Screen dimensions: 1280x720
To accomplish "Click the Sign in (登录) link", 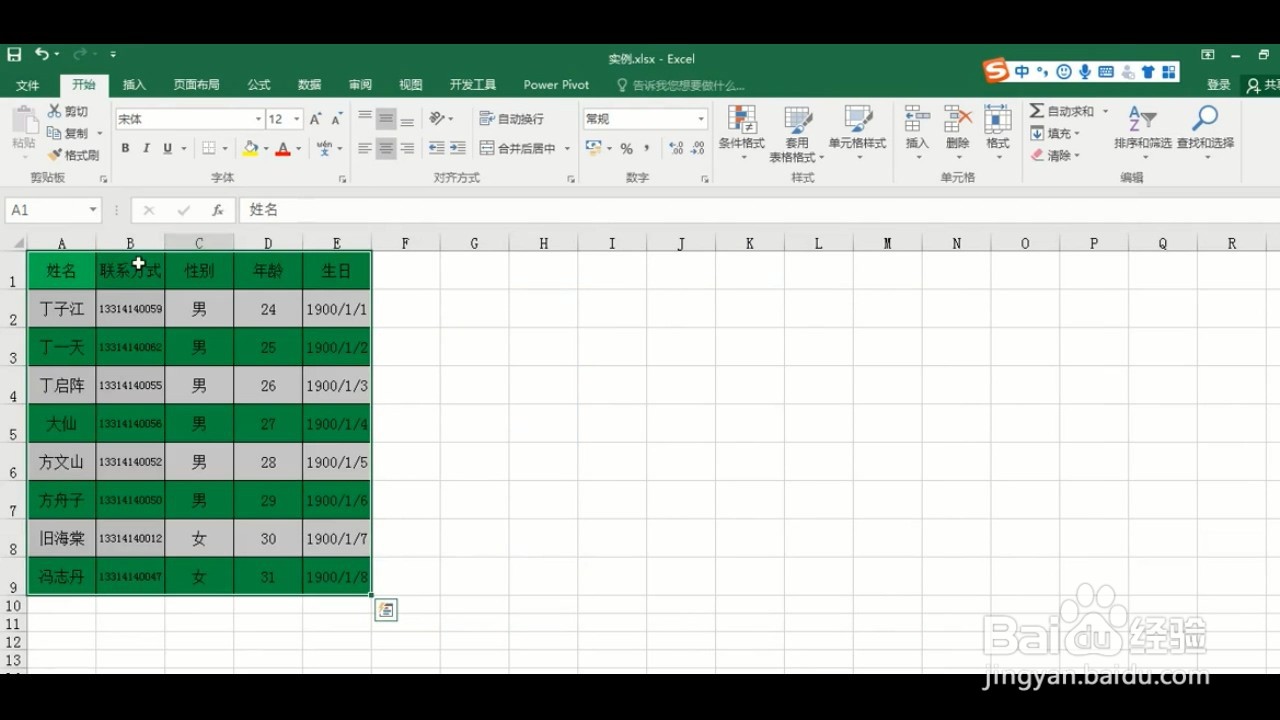I will (x=1218, y=85).
